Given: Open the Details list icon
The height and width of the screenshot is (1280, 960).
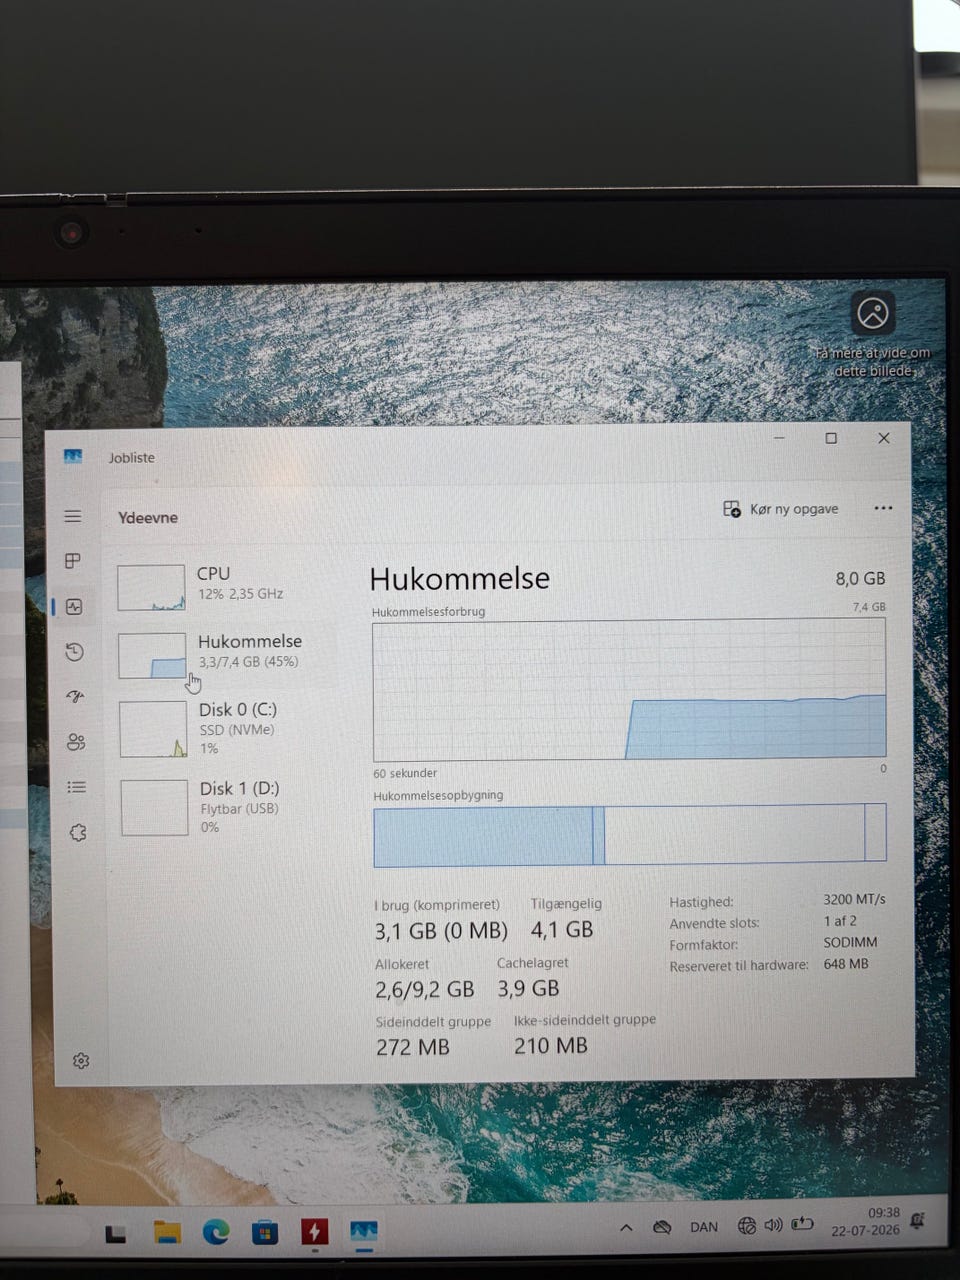Looking at the screenshot, I should tap(77, 787).
